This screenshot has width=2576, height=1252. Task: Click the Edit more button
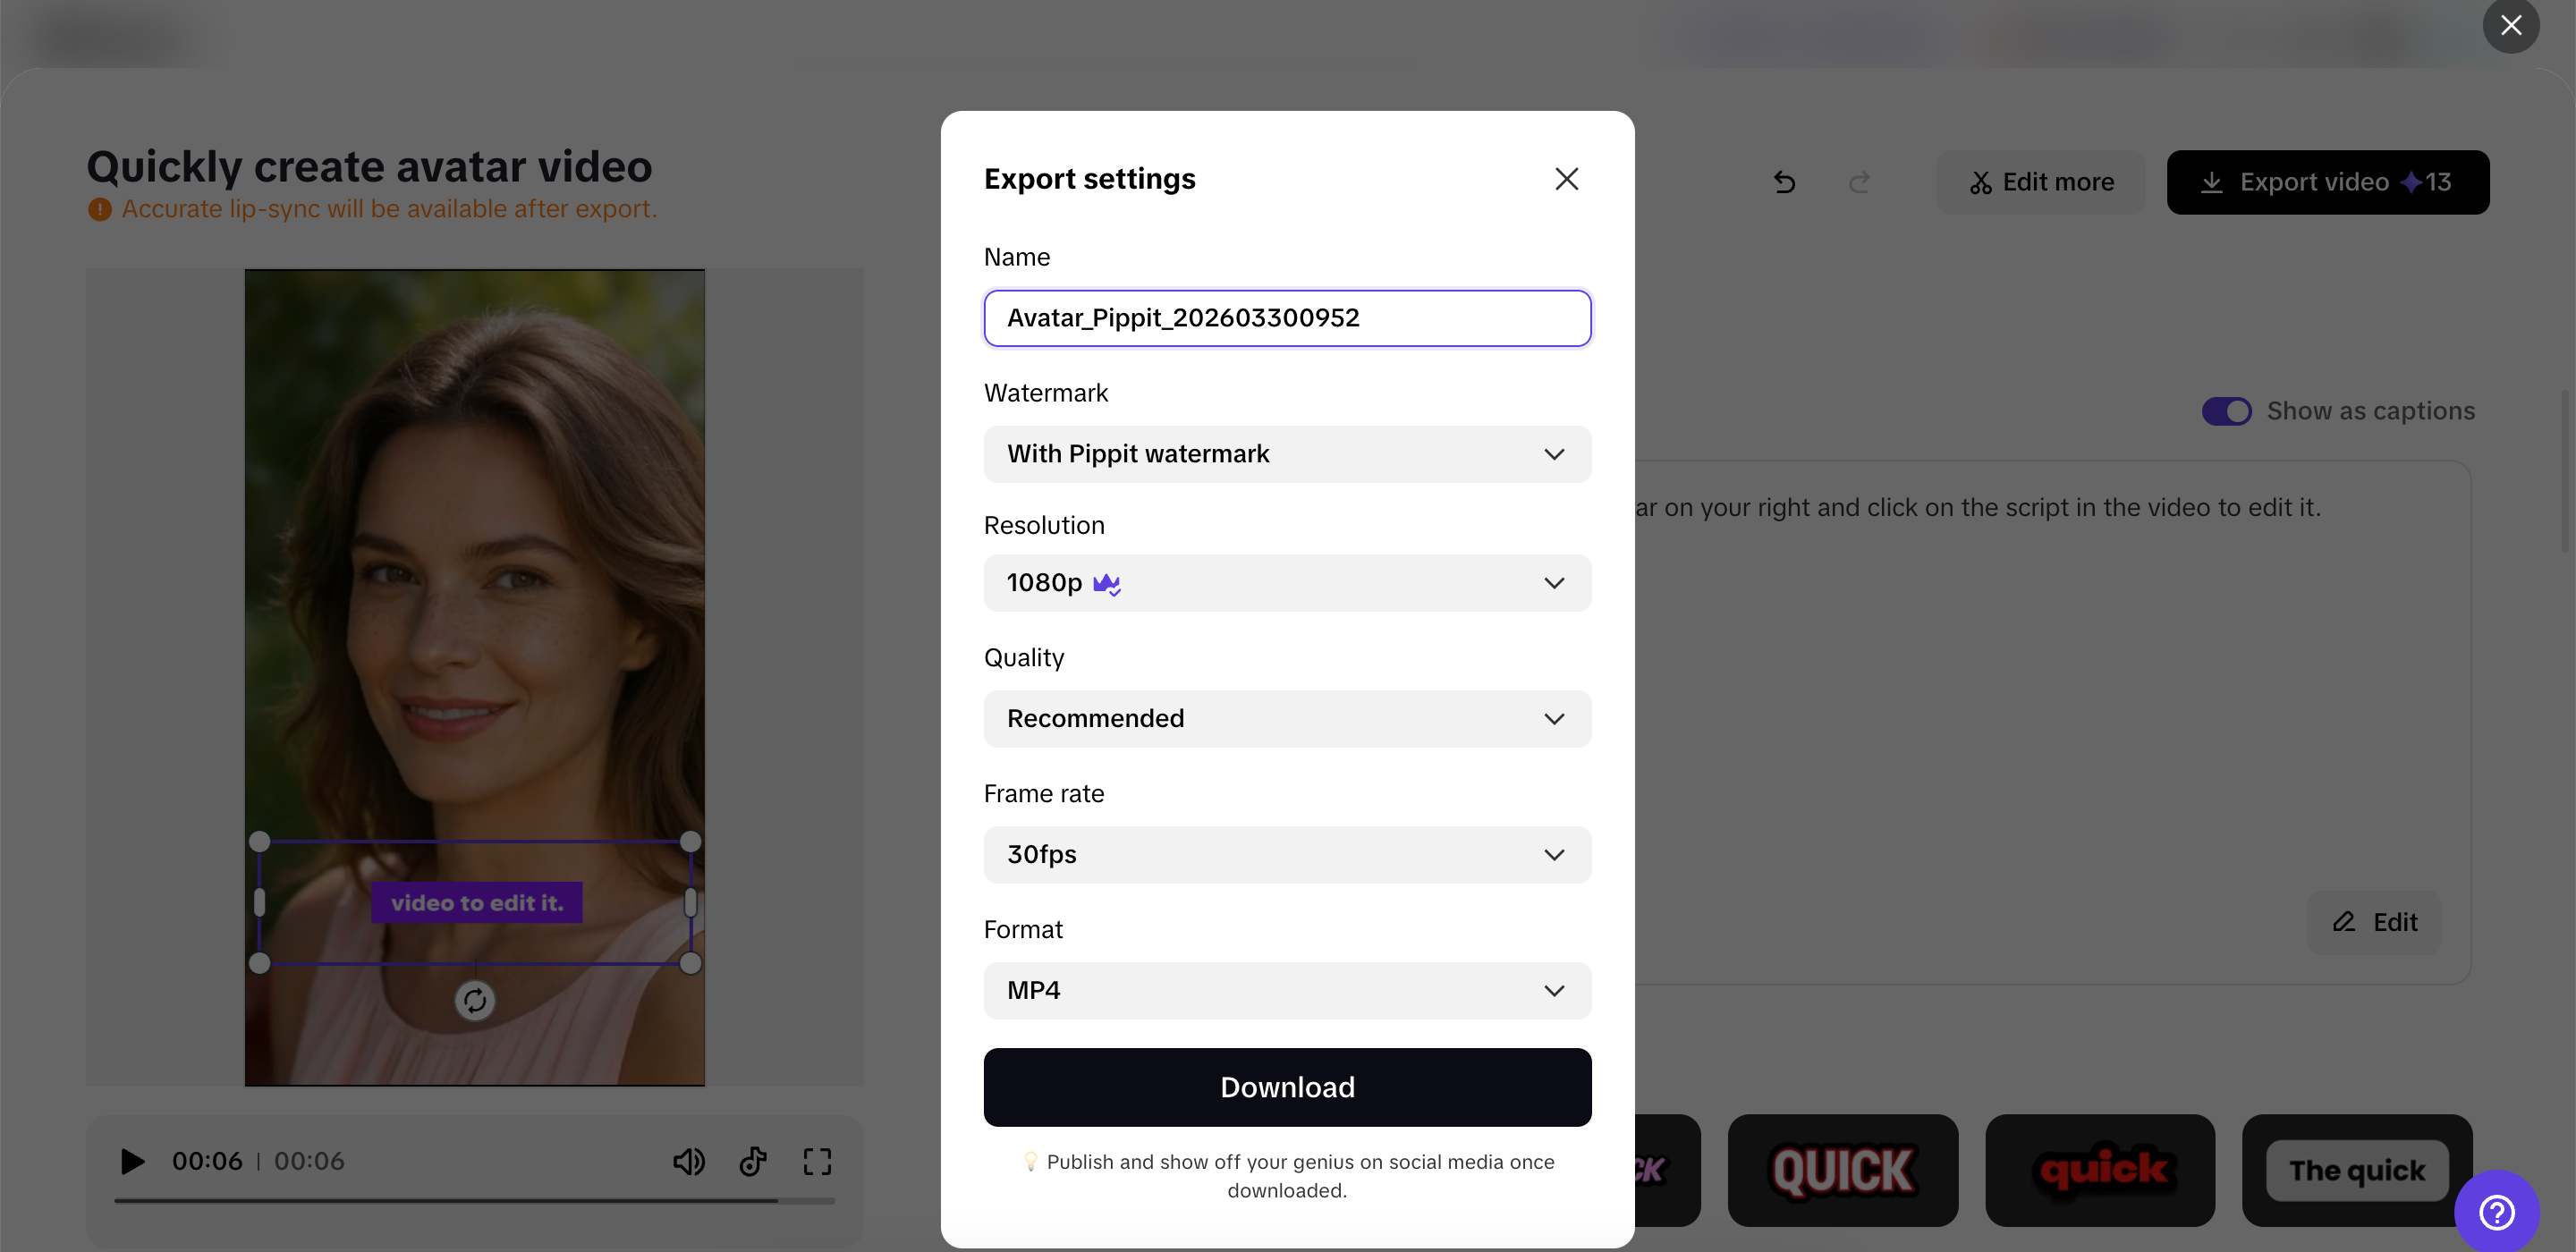pos(2041,182)
